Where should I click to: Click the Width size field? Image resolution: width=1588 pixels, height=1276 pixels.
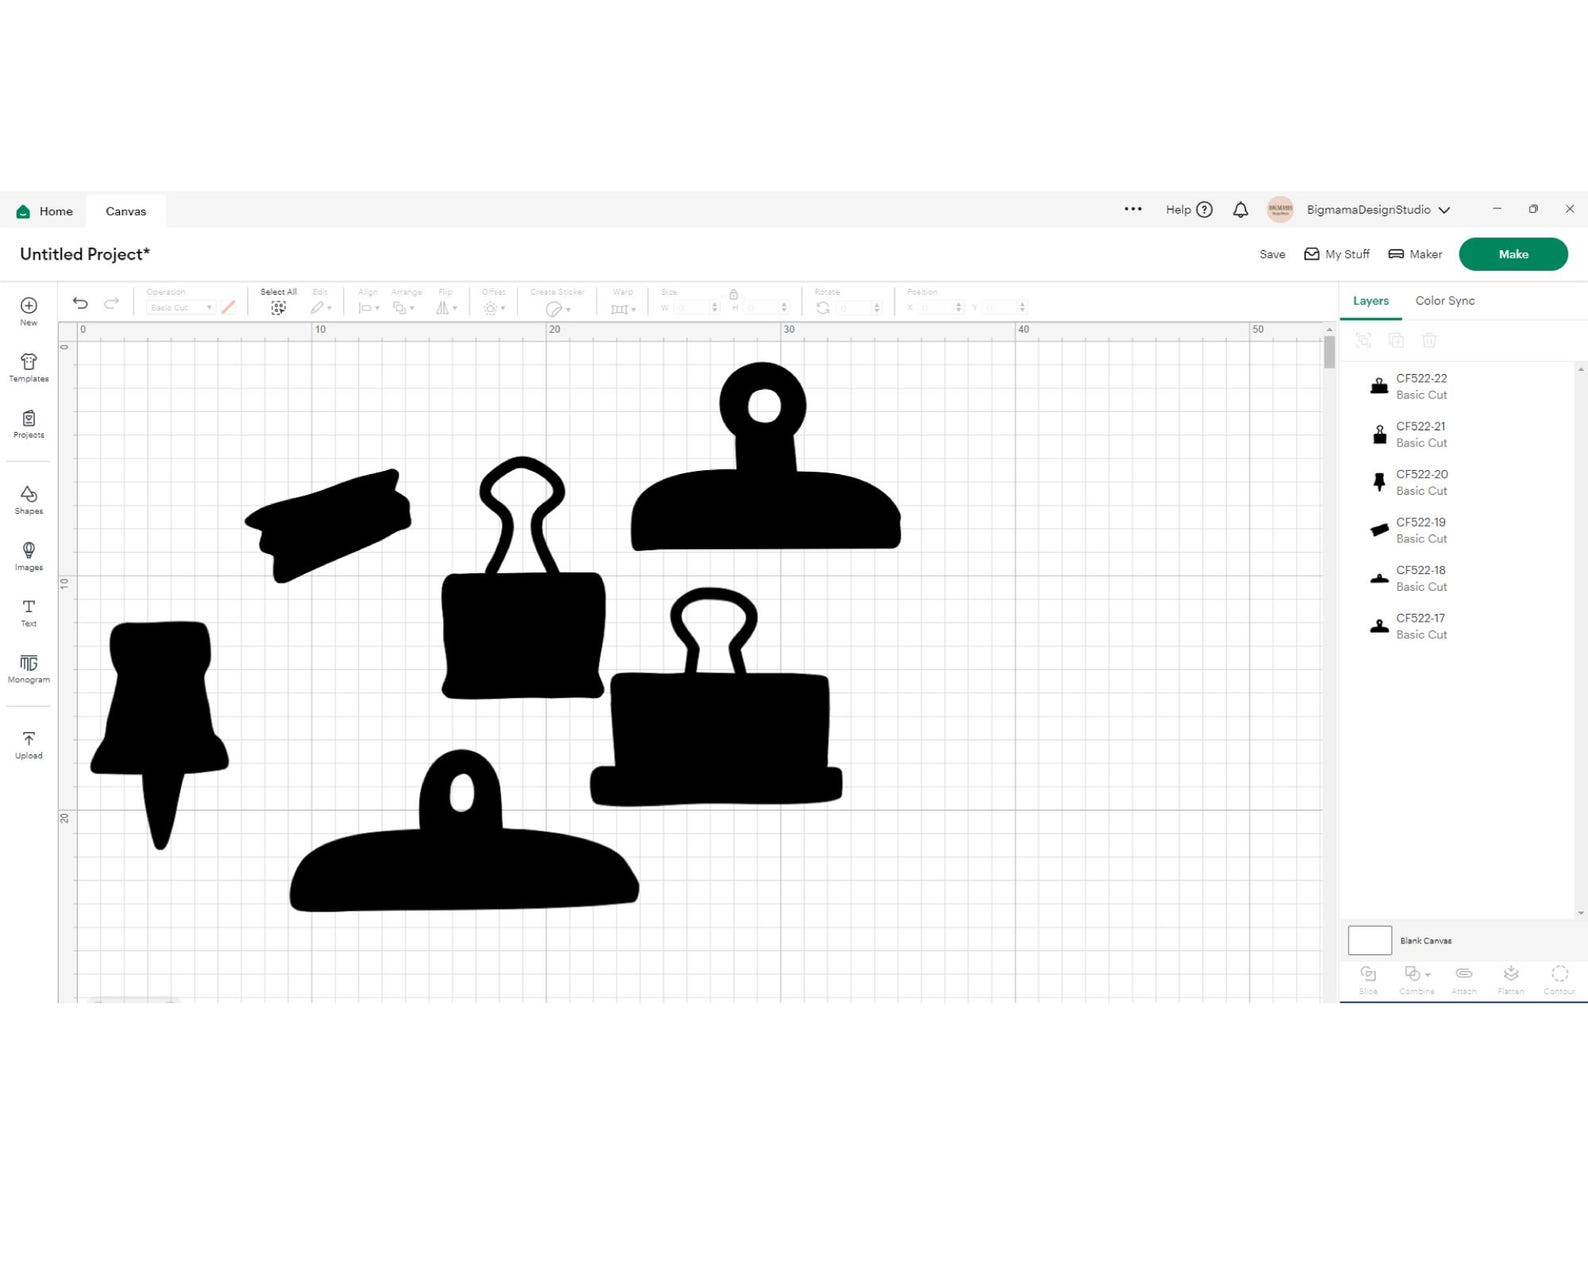tap(696, 308)
